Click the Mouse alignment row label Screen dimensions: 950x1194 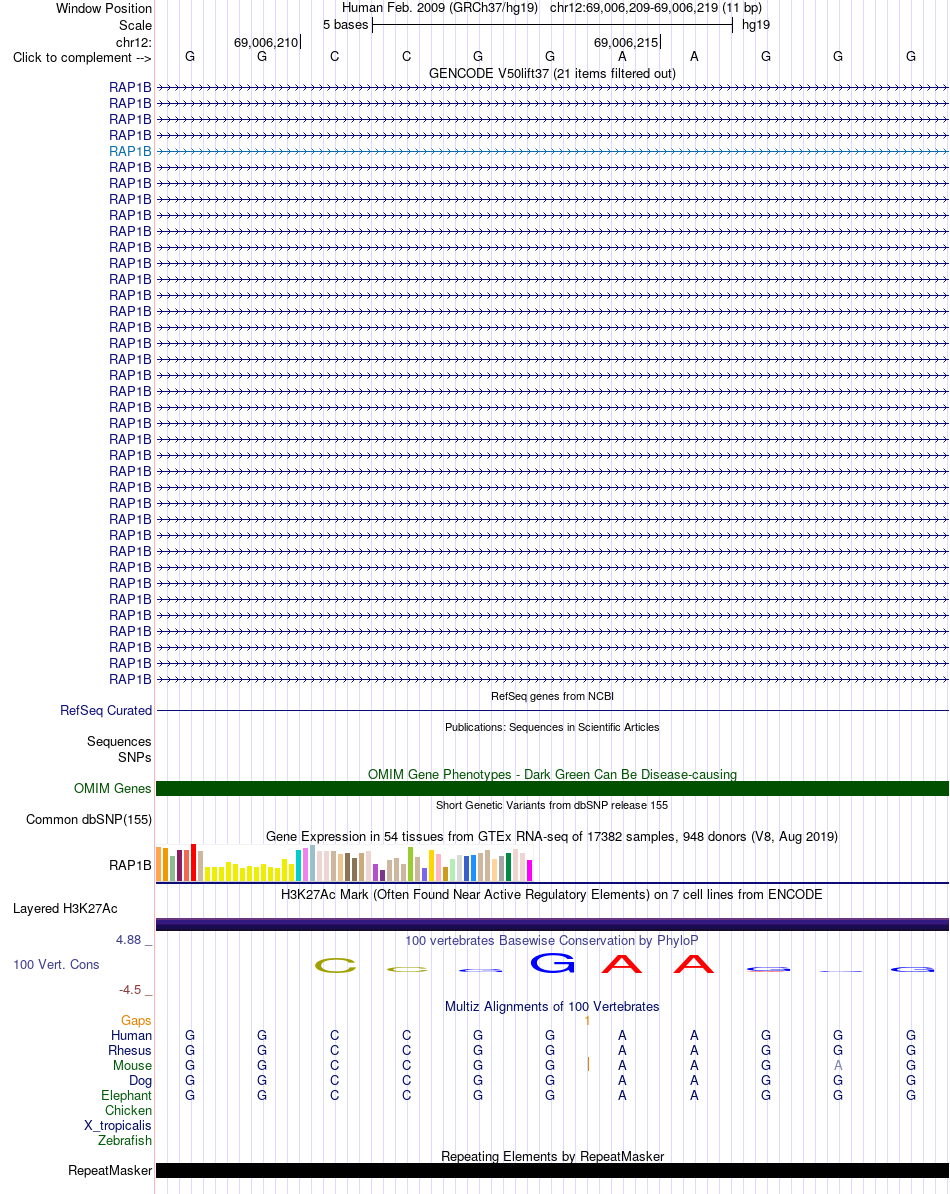tap(132, 1066)
